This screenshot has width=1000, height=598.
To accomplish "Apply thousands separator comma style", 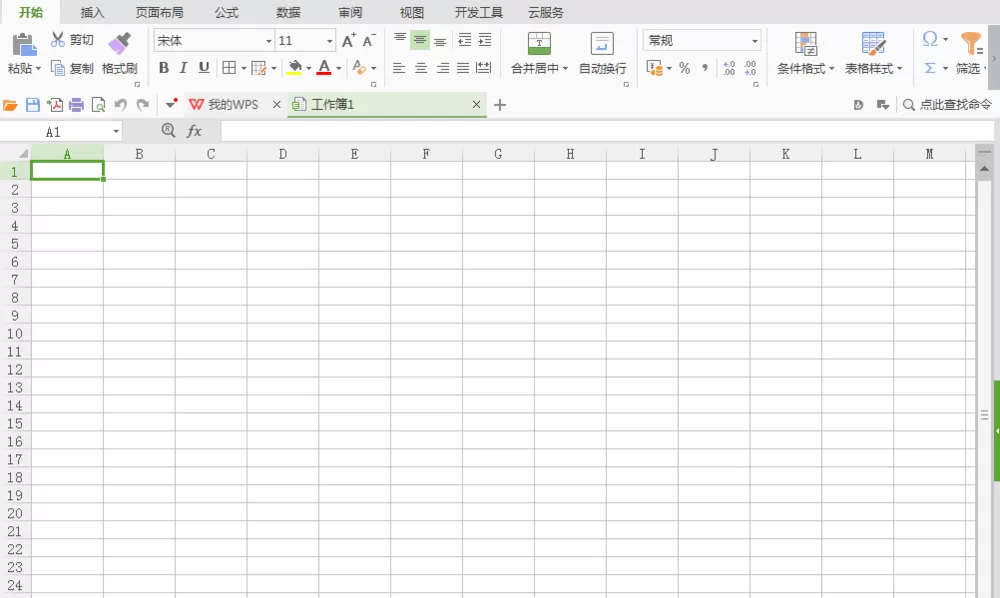I will (705, 68).
